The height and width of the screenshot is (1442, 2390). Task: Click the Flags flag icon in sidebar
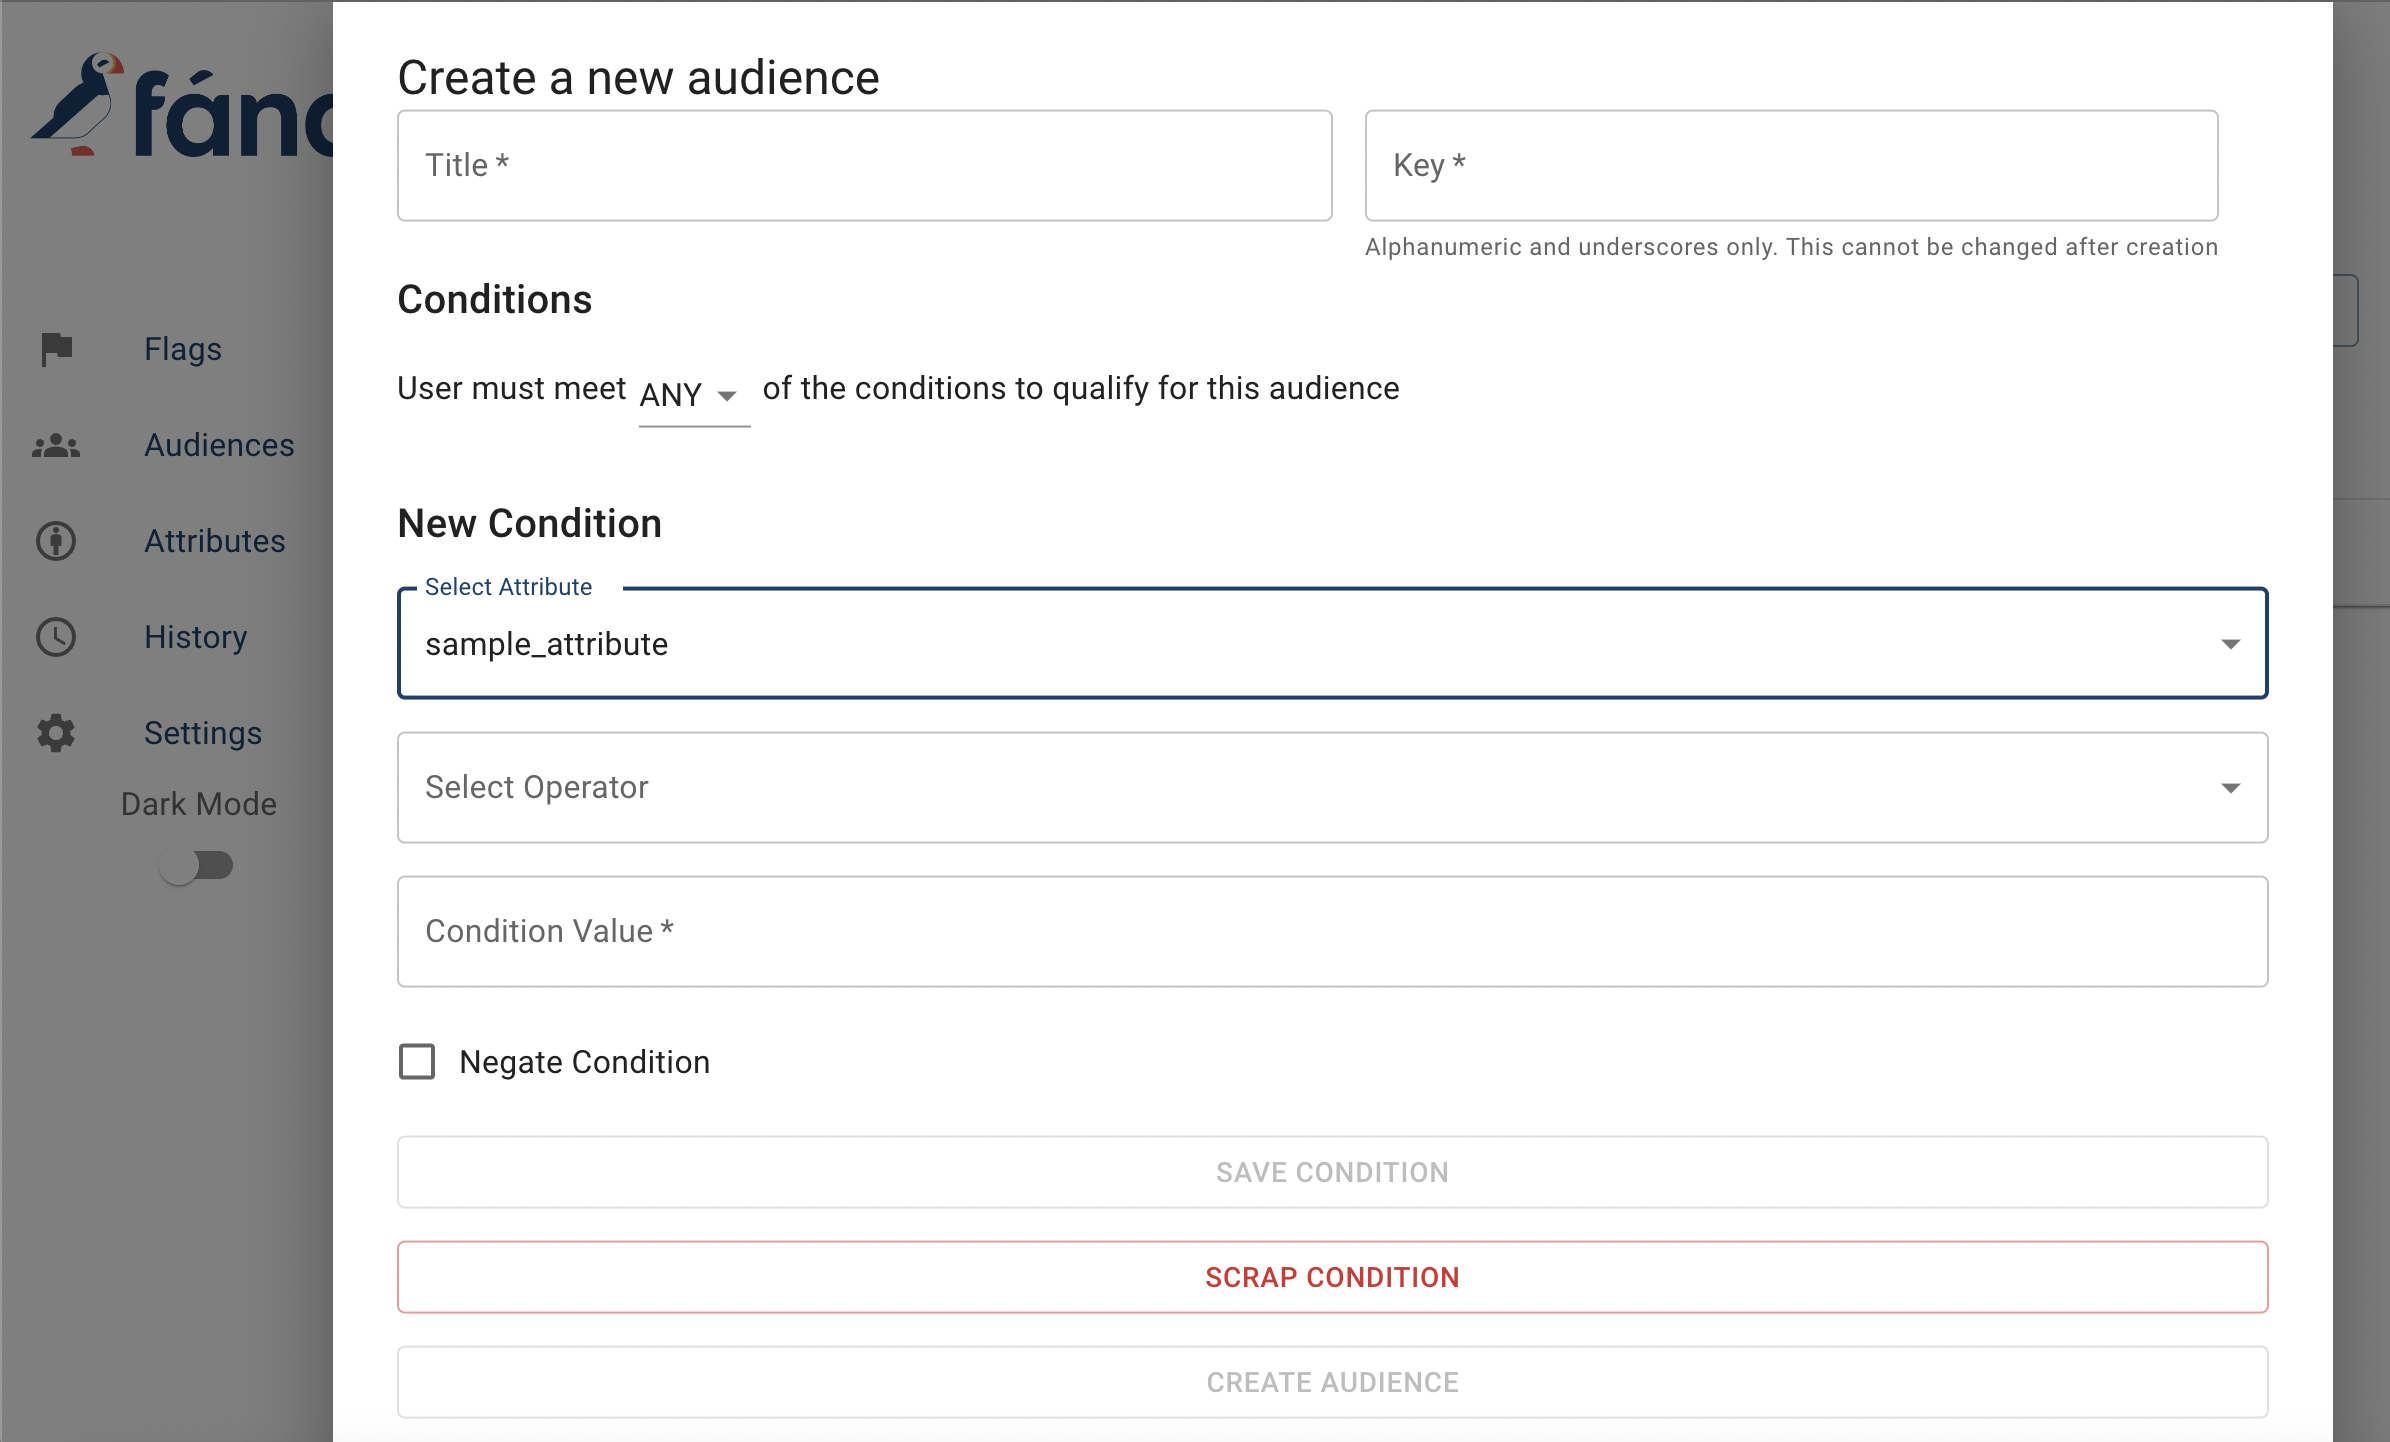[x=57, y=349]
